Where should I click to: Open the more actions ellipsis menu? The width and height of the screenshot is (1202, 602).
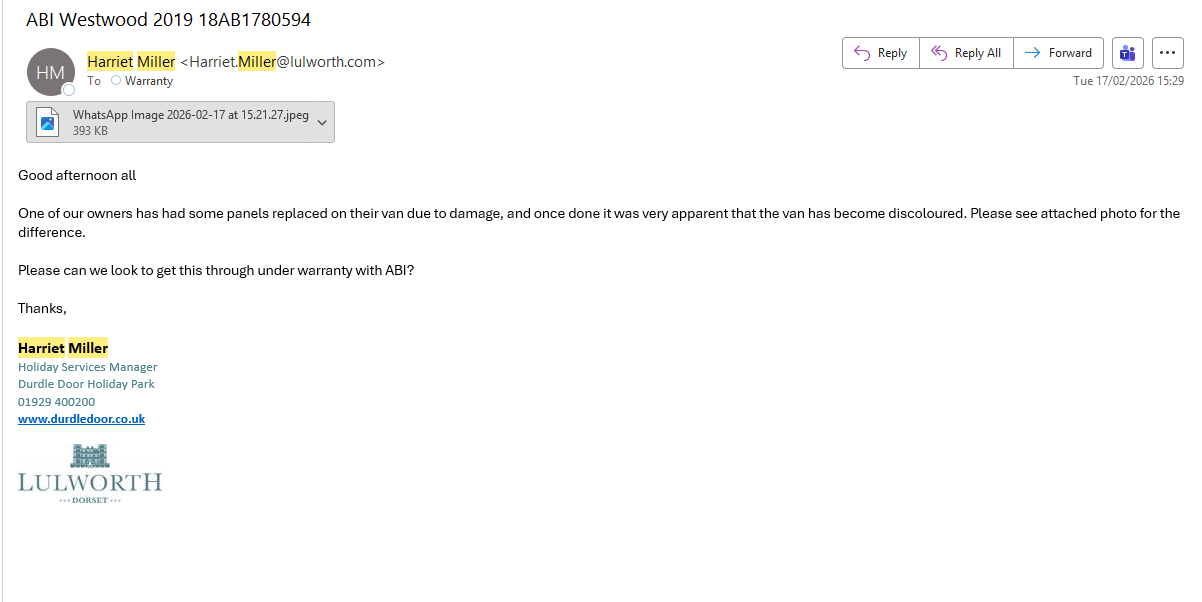pyautogui.click(x=1167, y=53)
